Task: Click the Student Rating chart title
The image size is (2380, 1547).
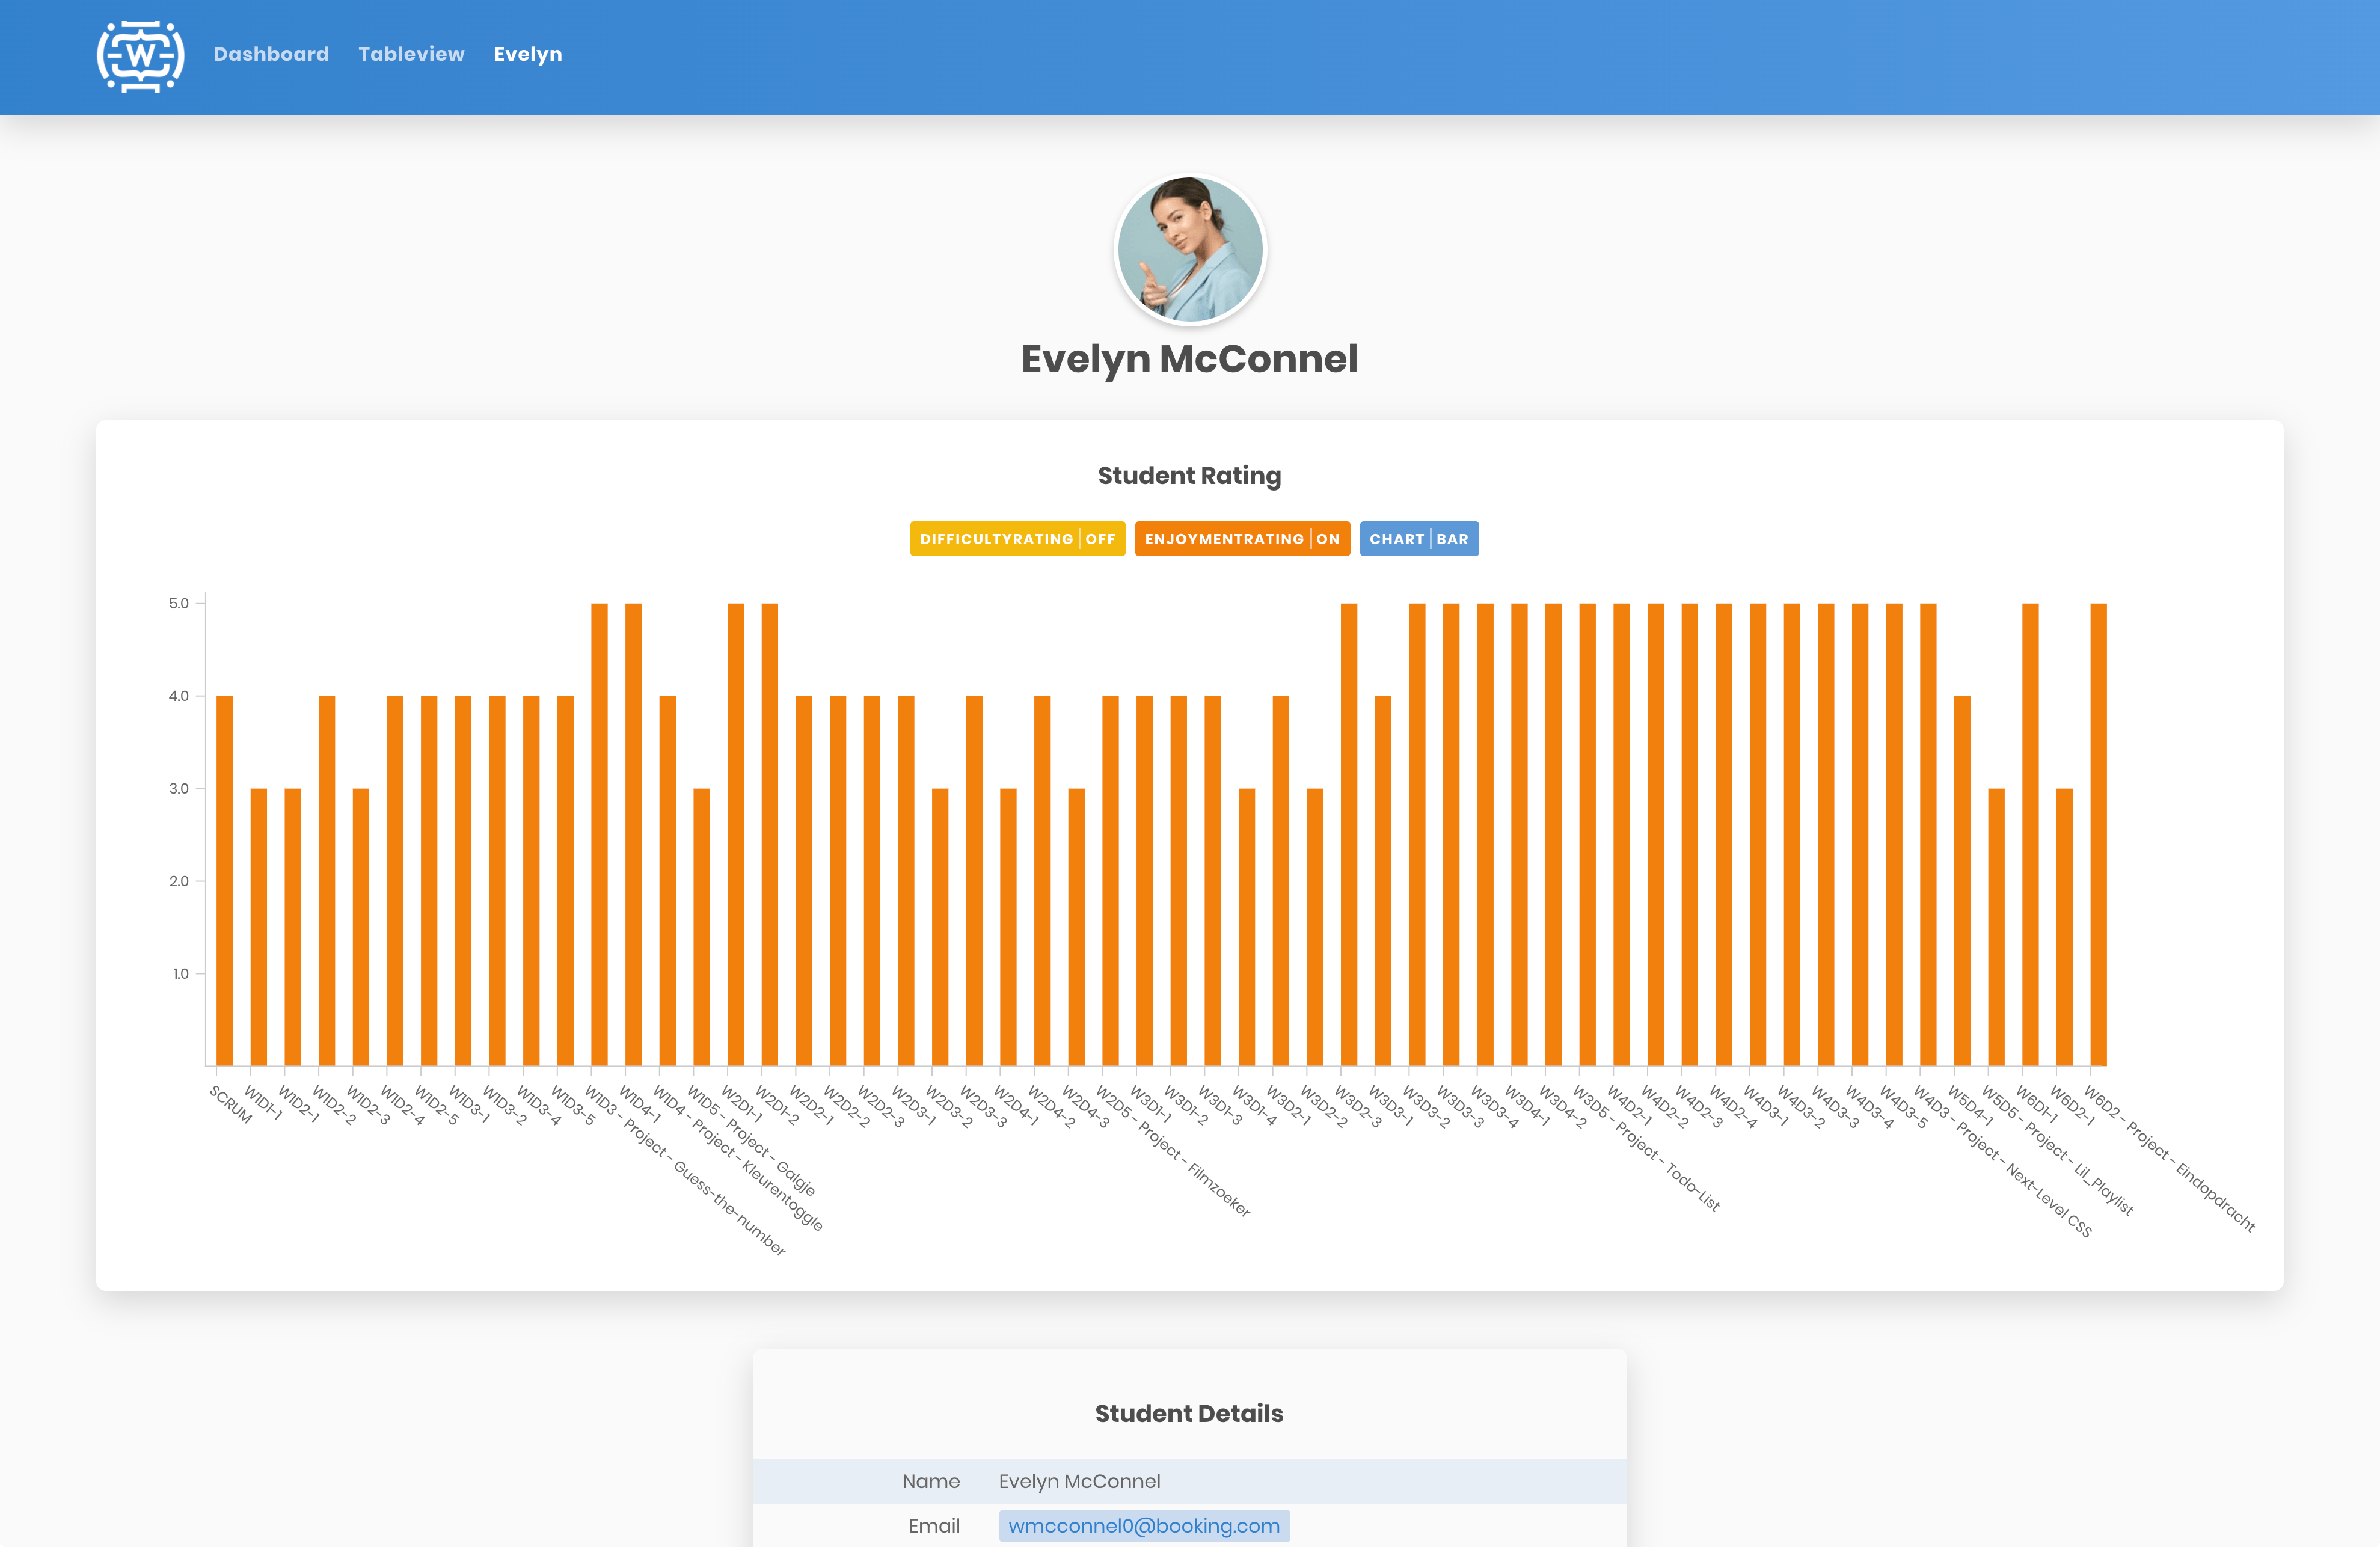Action: [x=1189, y=476]
